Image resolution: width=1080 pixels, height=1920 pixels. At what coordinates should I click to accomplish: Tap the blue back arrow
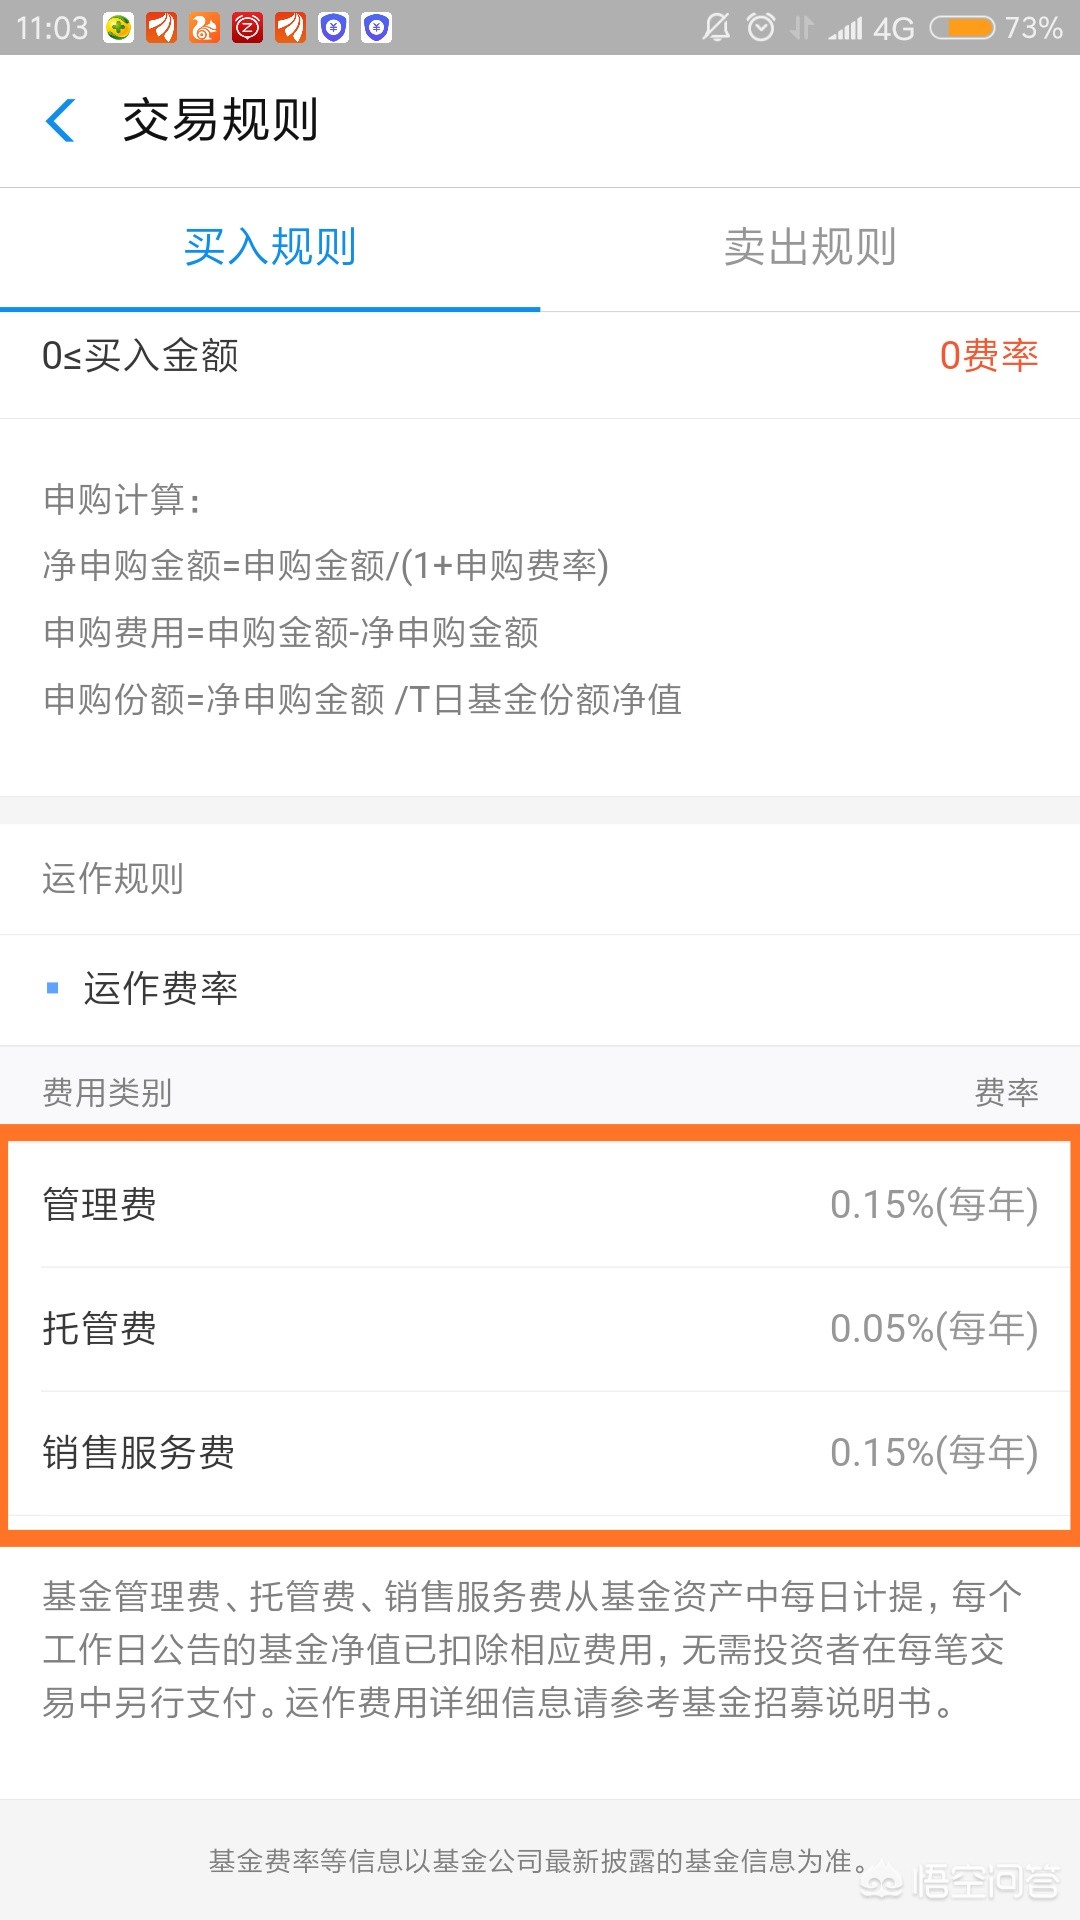pos(61,121)
